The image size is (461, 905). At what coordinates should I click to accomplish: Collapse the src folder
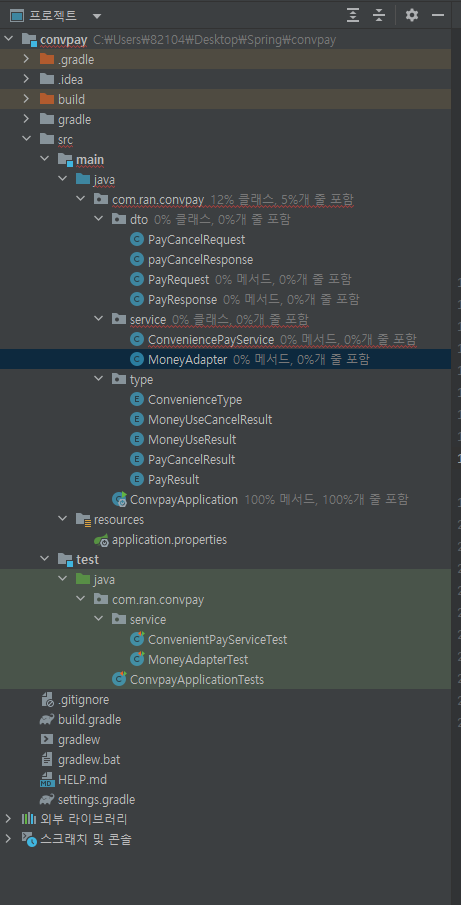(26, 139)
